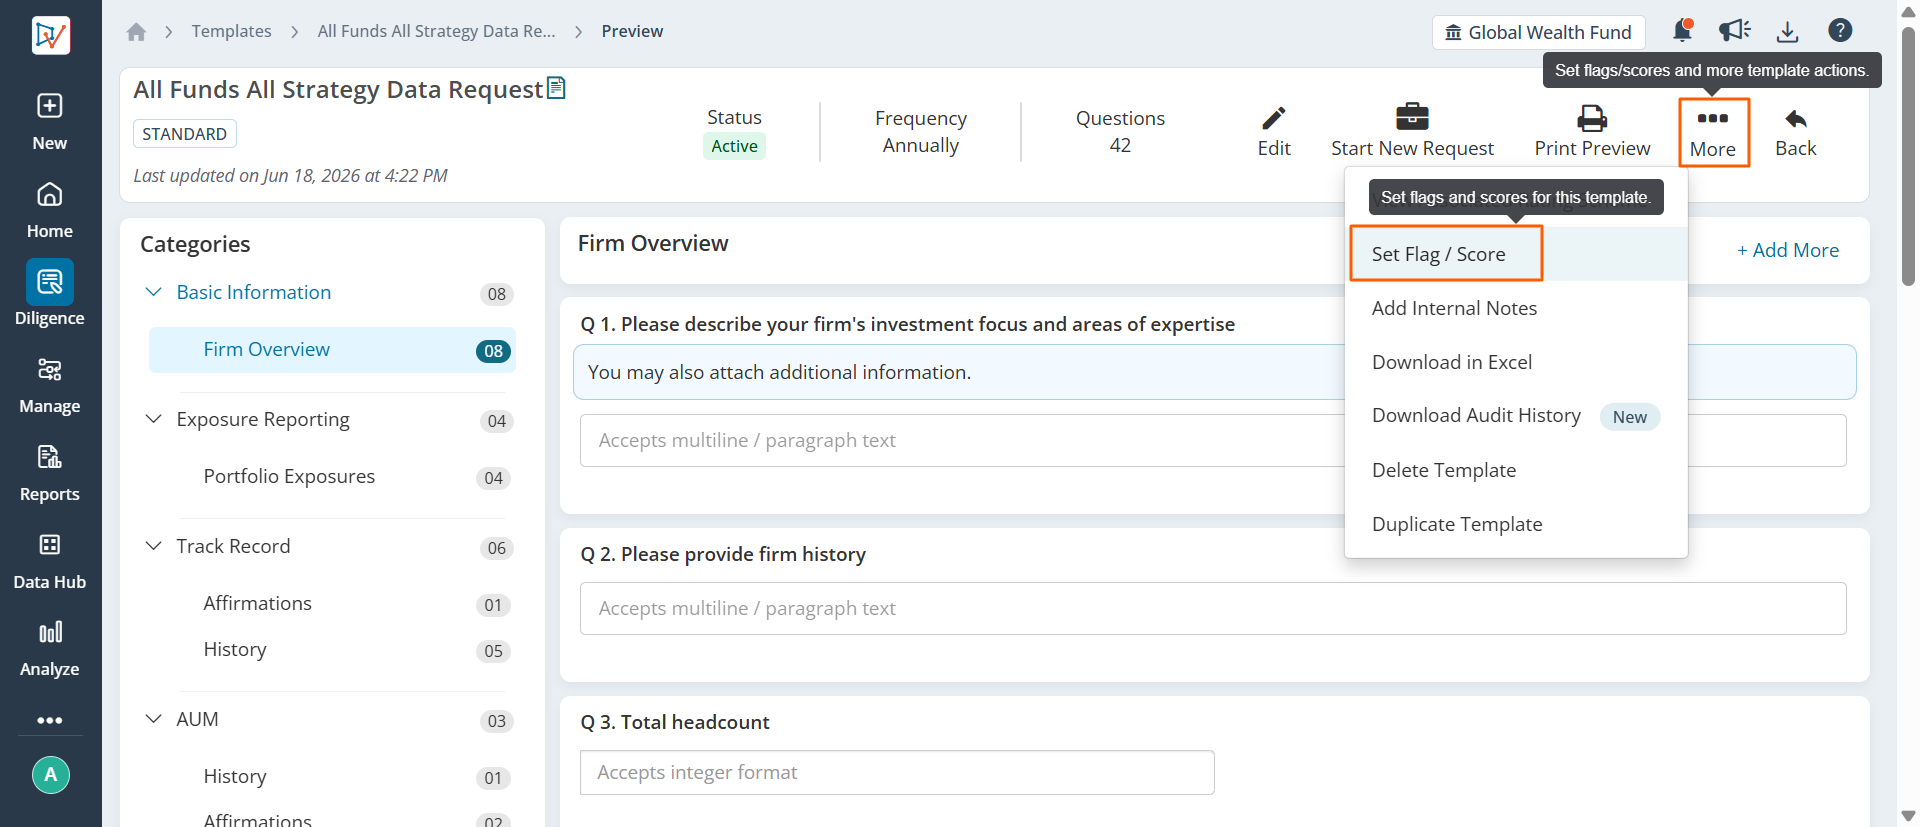
Task: Open All Funds All Strategy breadcrumb
Action: [436, 31]
